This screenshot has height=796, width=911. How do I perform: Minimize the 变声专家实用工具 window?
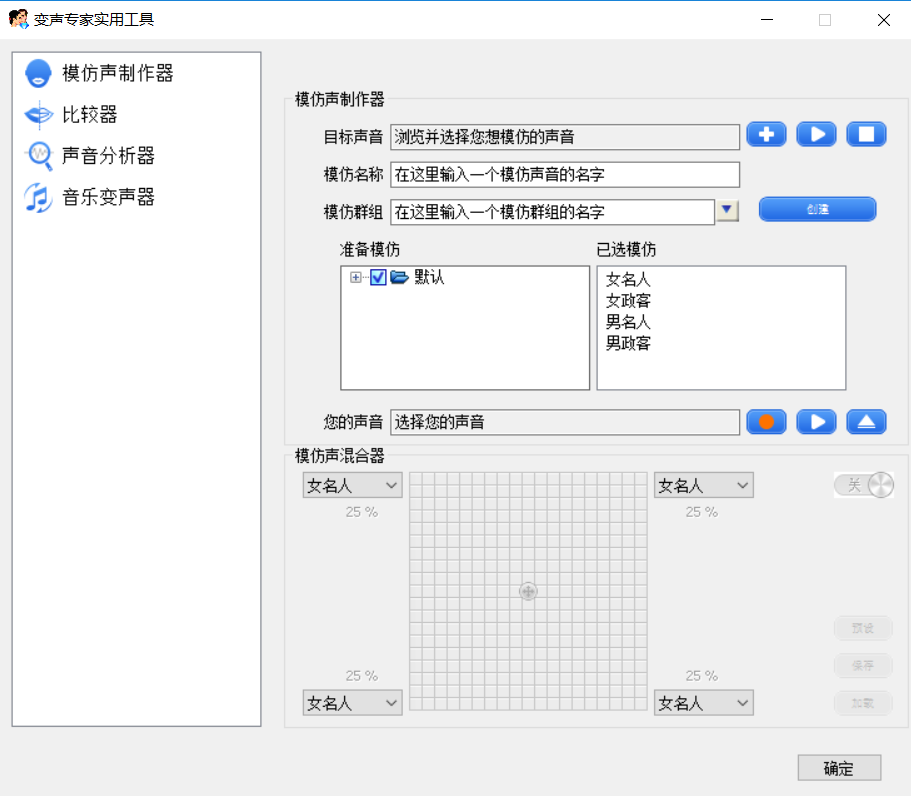(767, 20)
